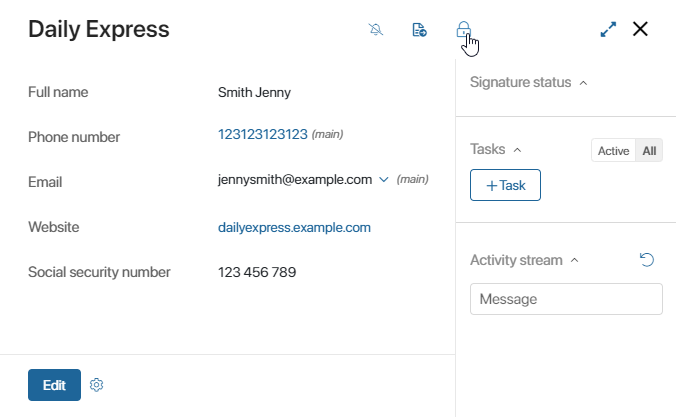Viewport: 676px width, 417px height.
Task: Close the Daily Express card
Action: point(640,29)
